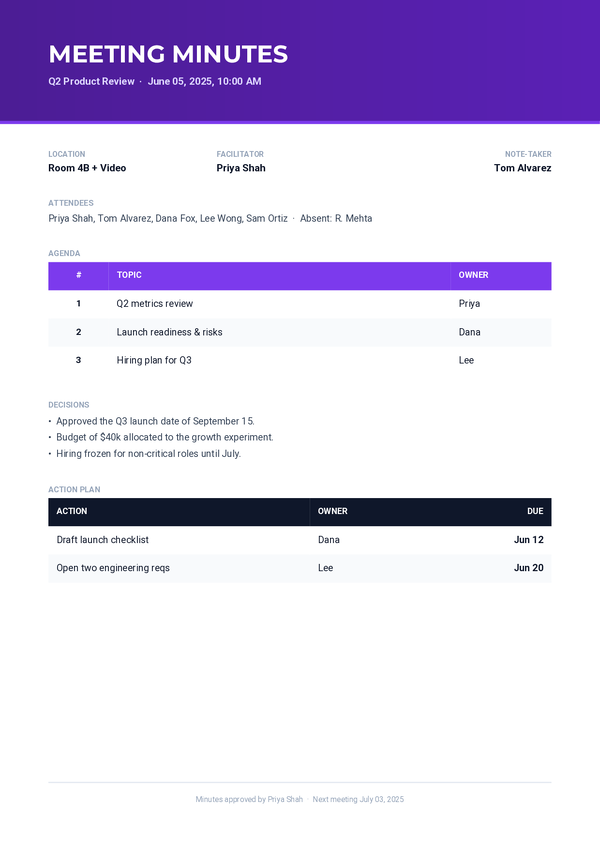Select Hiring plan for Q3 row
600x849 pixels.
300,360
